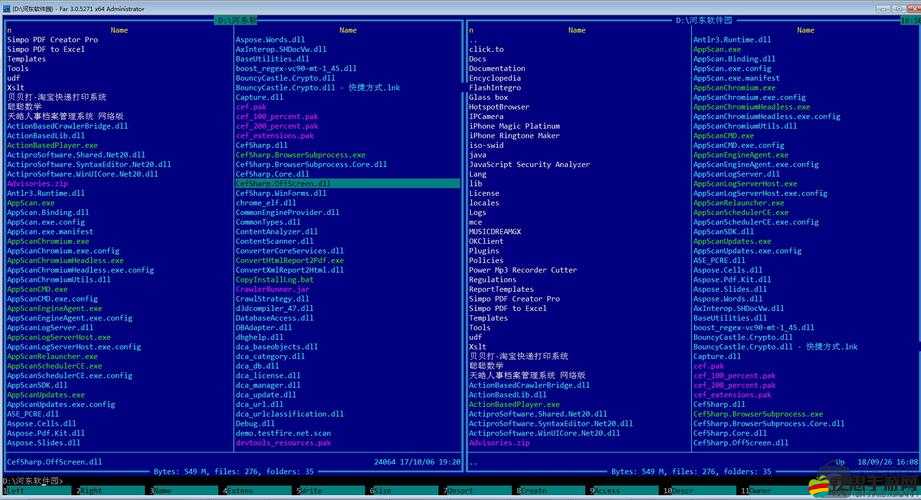Click the Far Manager title bar icon
This screenshot has height=500, width=921.
[6, 9]
